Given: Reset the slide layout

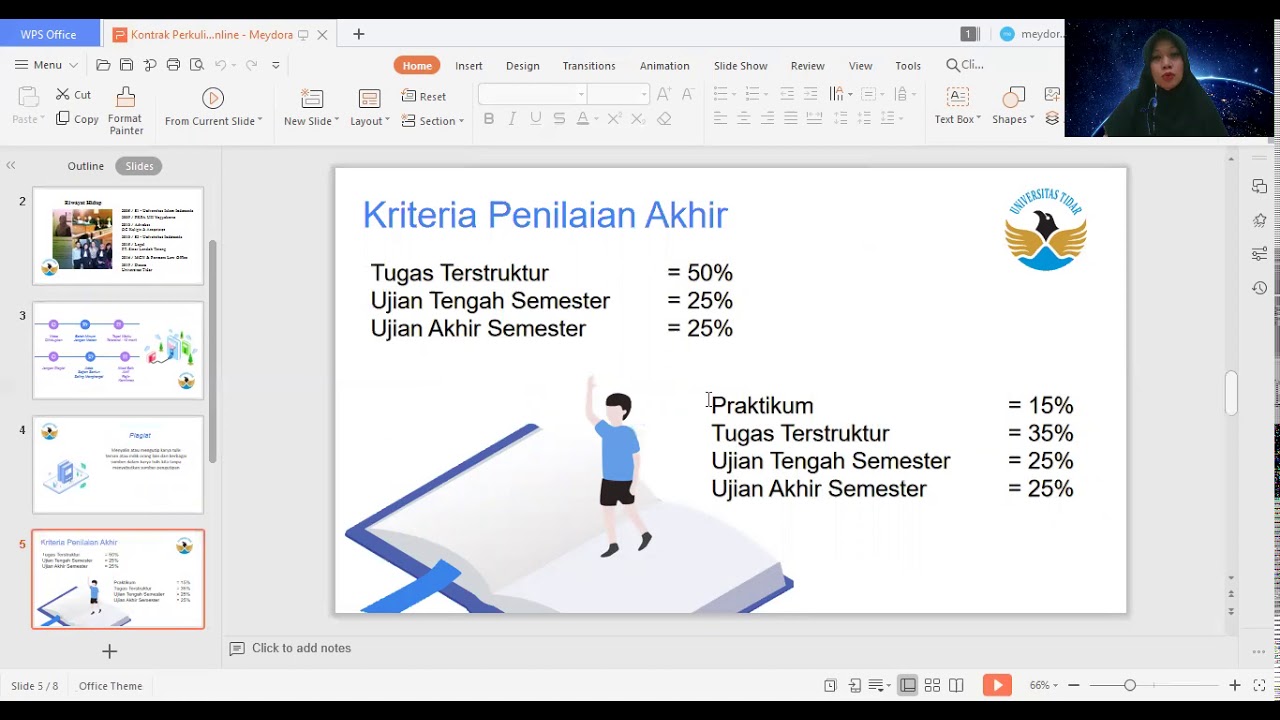Looking at the screenshot, I should tap(424, 96).
